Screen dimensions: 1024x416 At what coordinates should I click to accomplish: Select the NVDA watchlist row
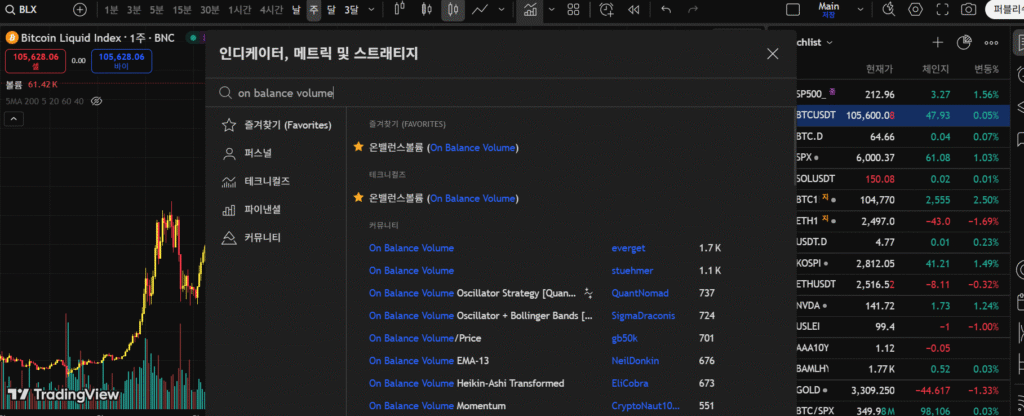[902, 306]
